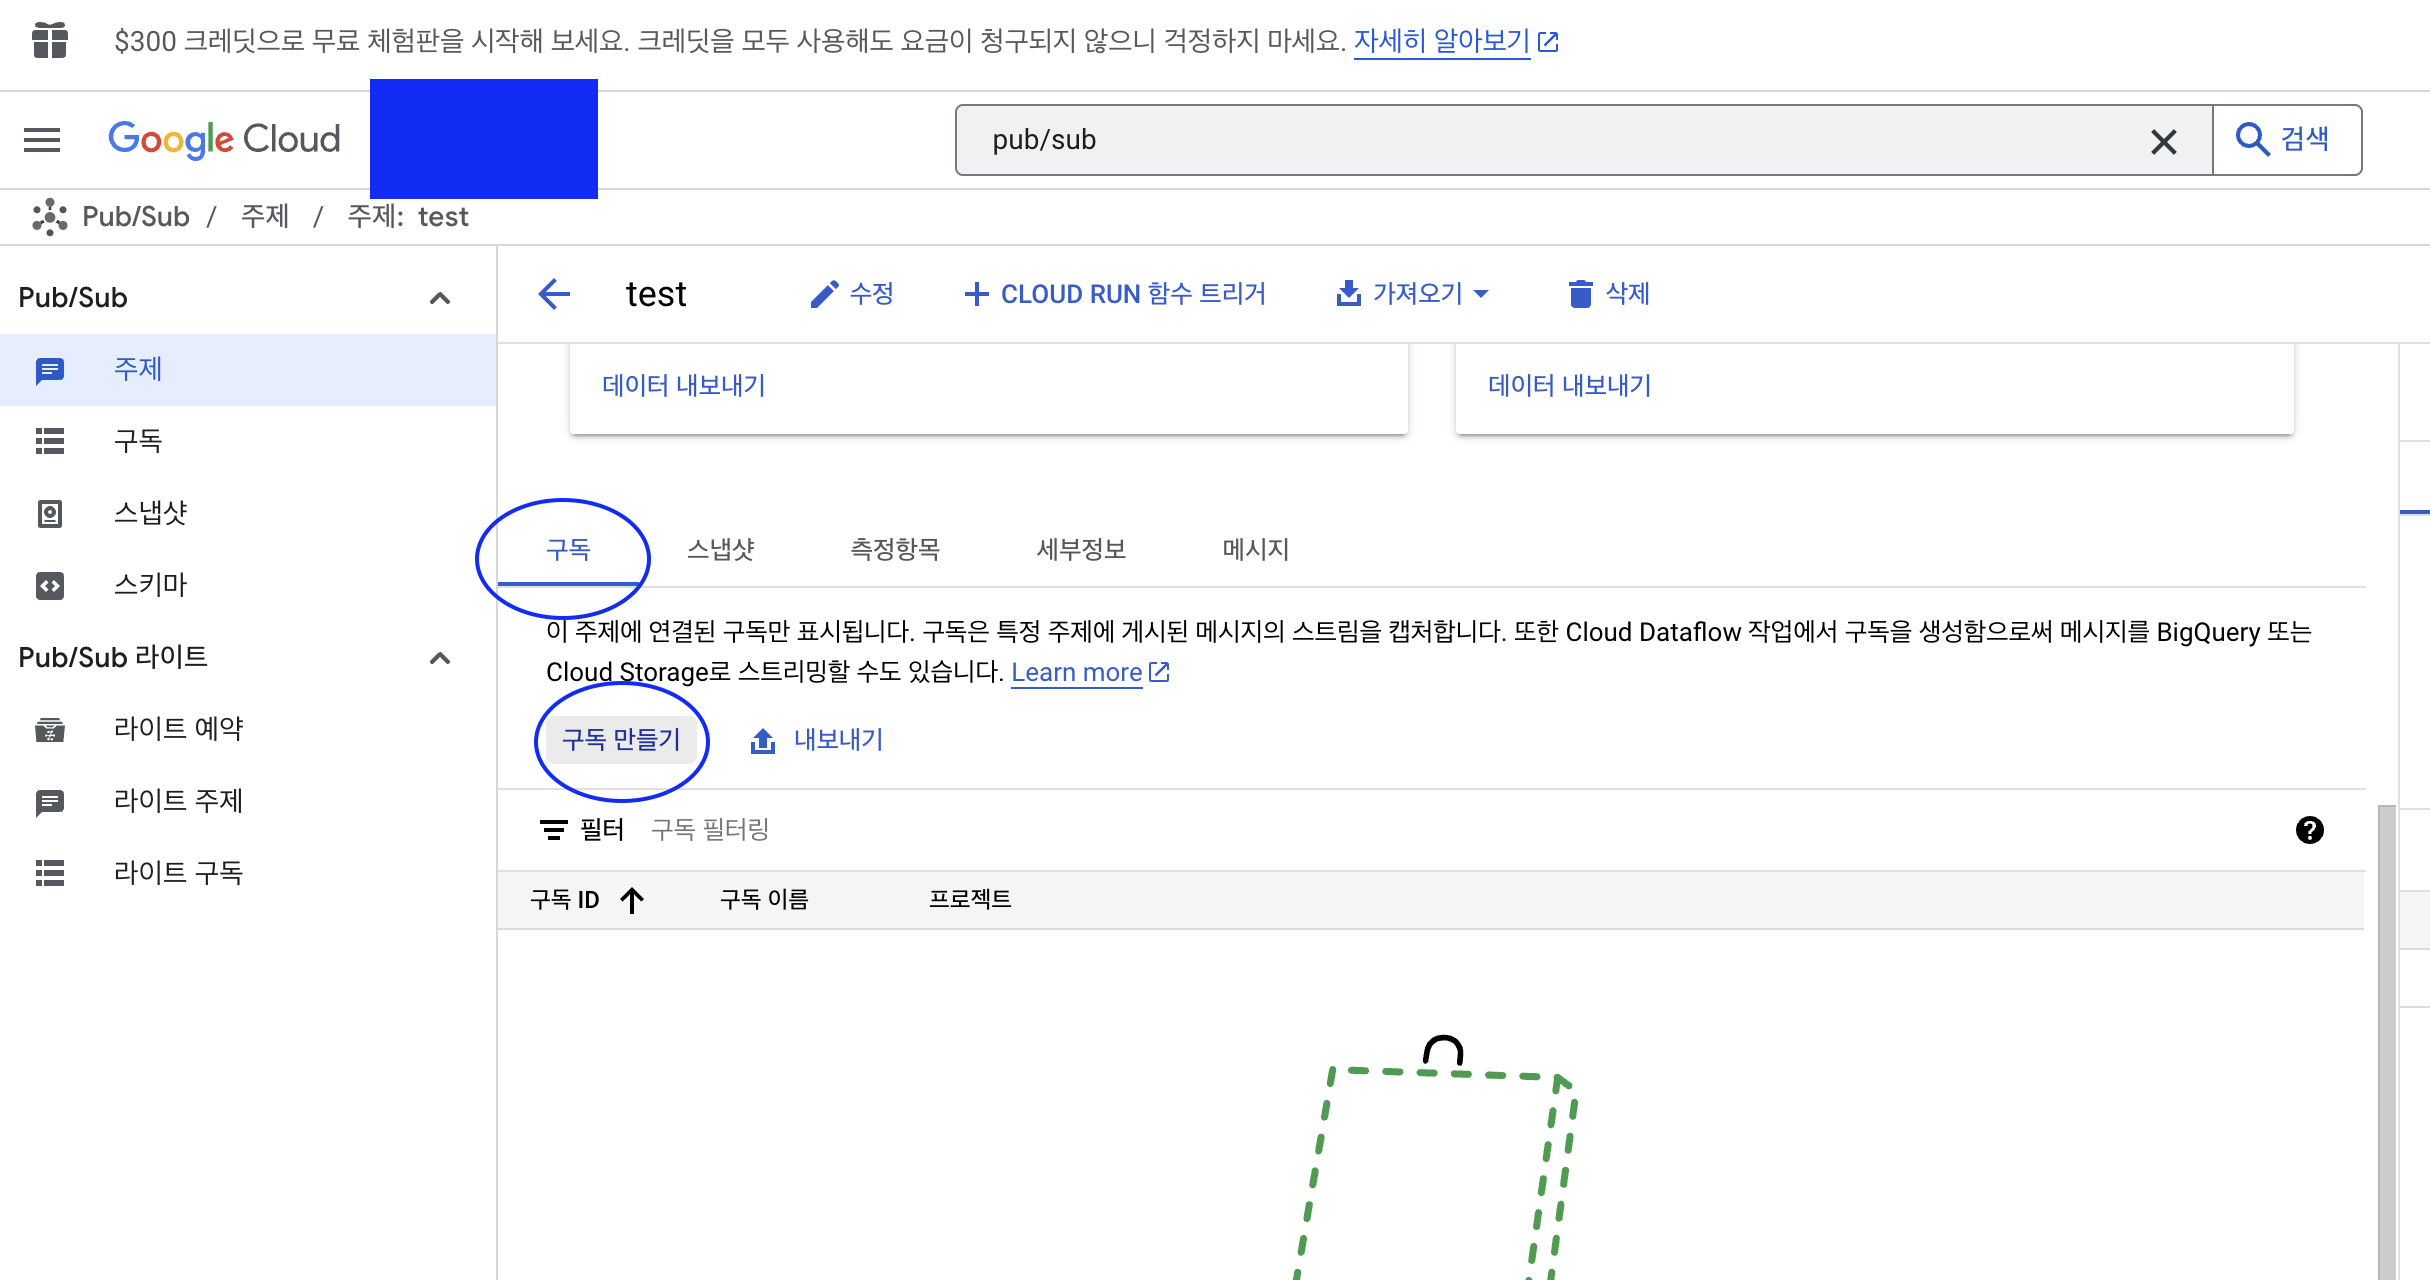Clear the search box with X icon
The image size is (2430, 1280).
click(2163, 142)
